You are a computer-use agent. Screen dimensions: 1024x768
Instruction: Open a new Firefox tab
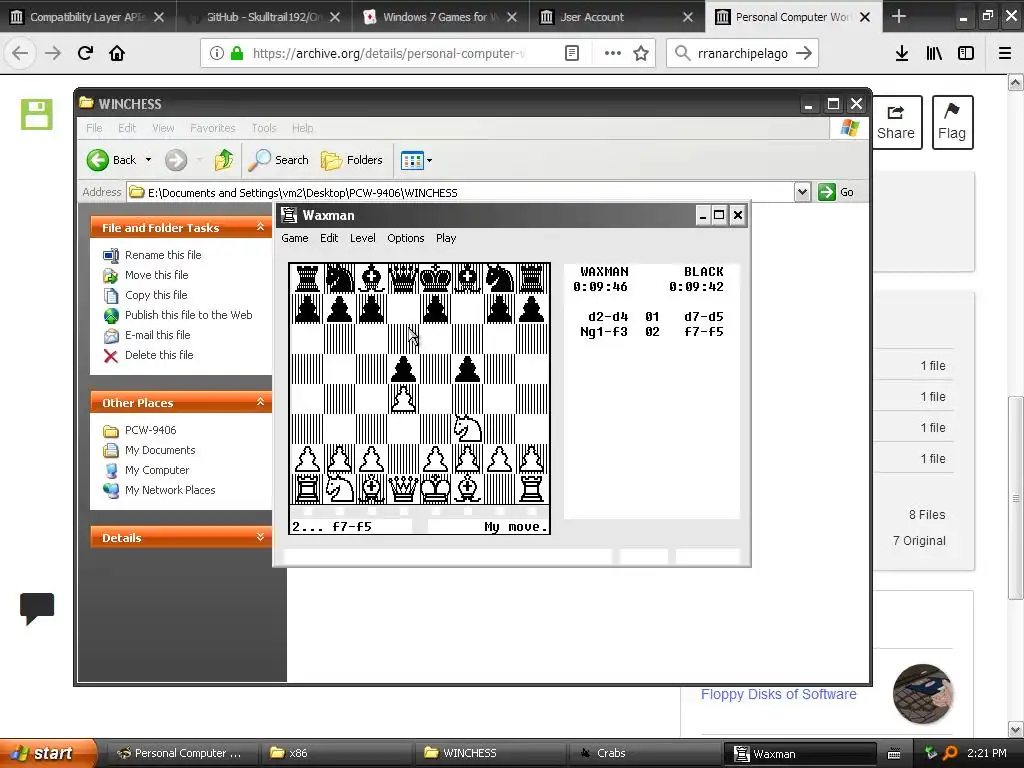click(899, 17)
